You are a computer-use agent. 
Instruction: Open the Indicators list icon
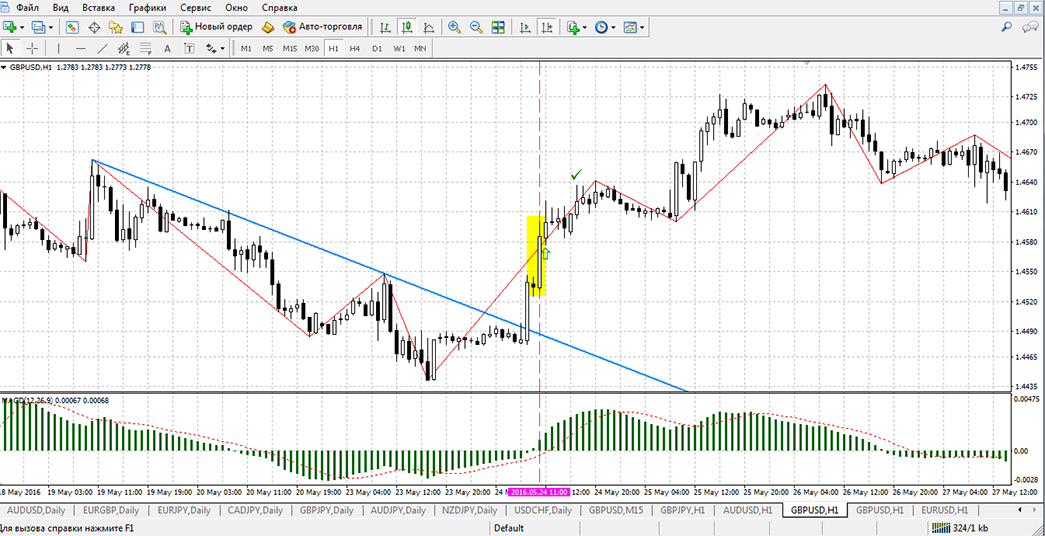point(572,27)
